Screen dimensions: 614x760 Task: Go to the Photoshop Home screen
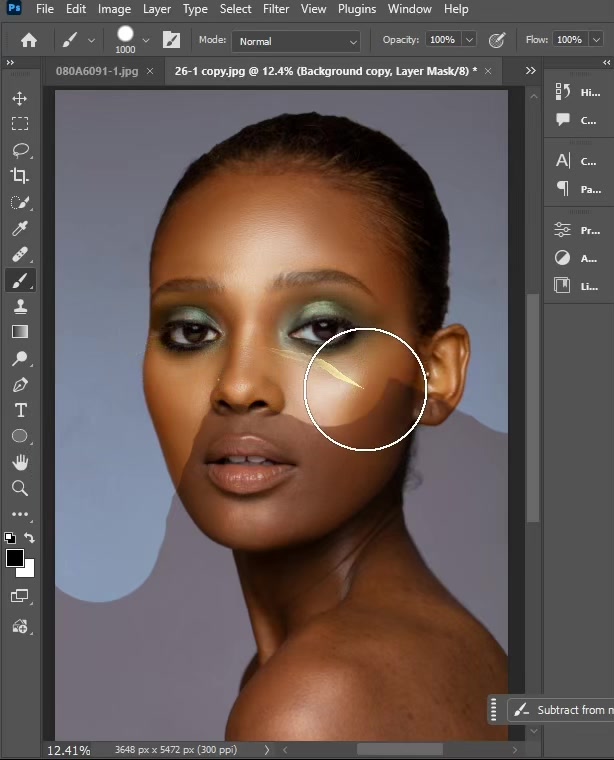(29, 40)
